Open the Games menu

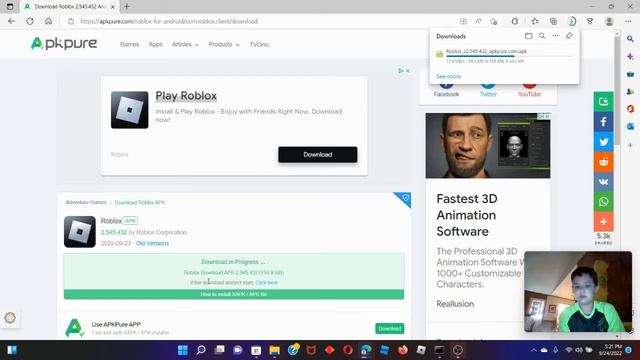(129, 44)
